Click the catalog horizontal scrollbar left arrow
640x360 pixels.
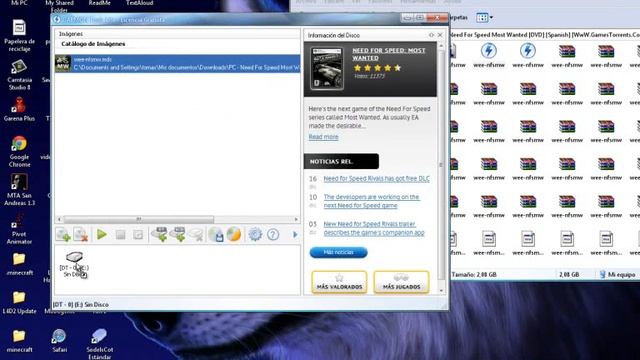point(59,219)
